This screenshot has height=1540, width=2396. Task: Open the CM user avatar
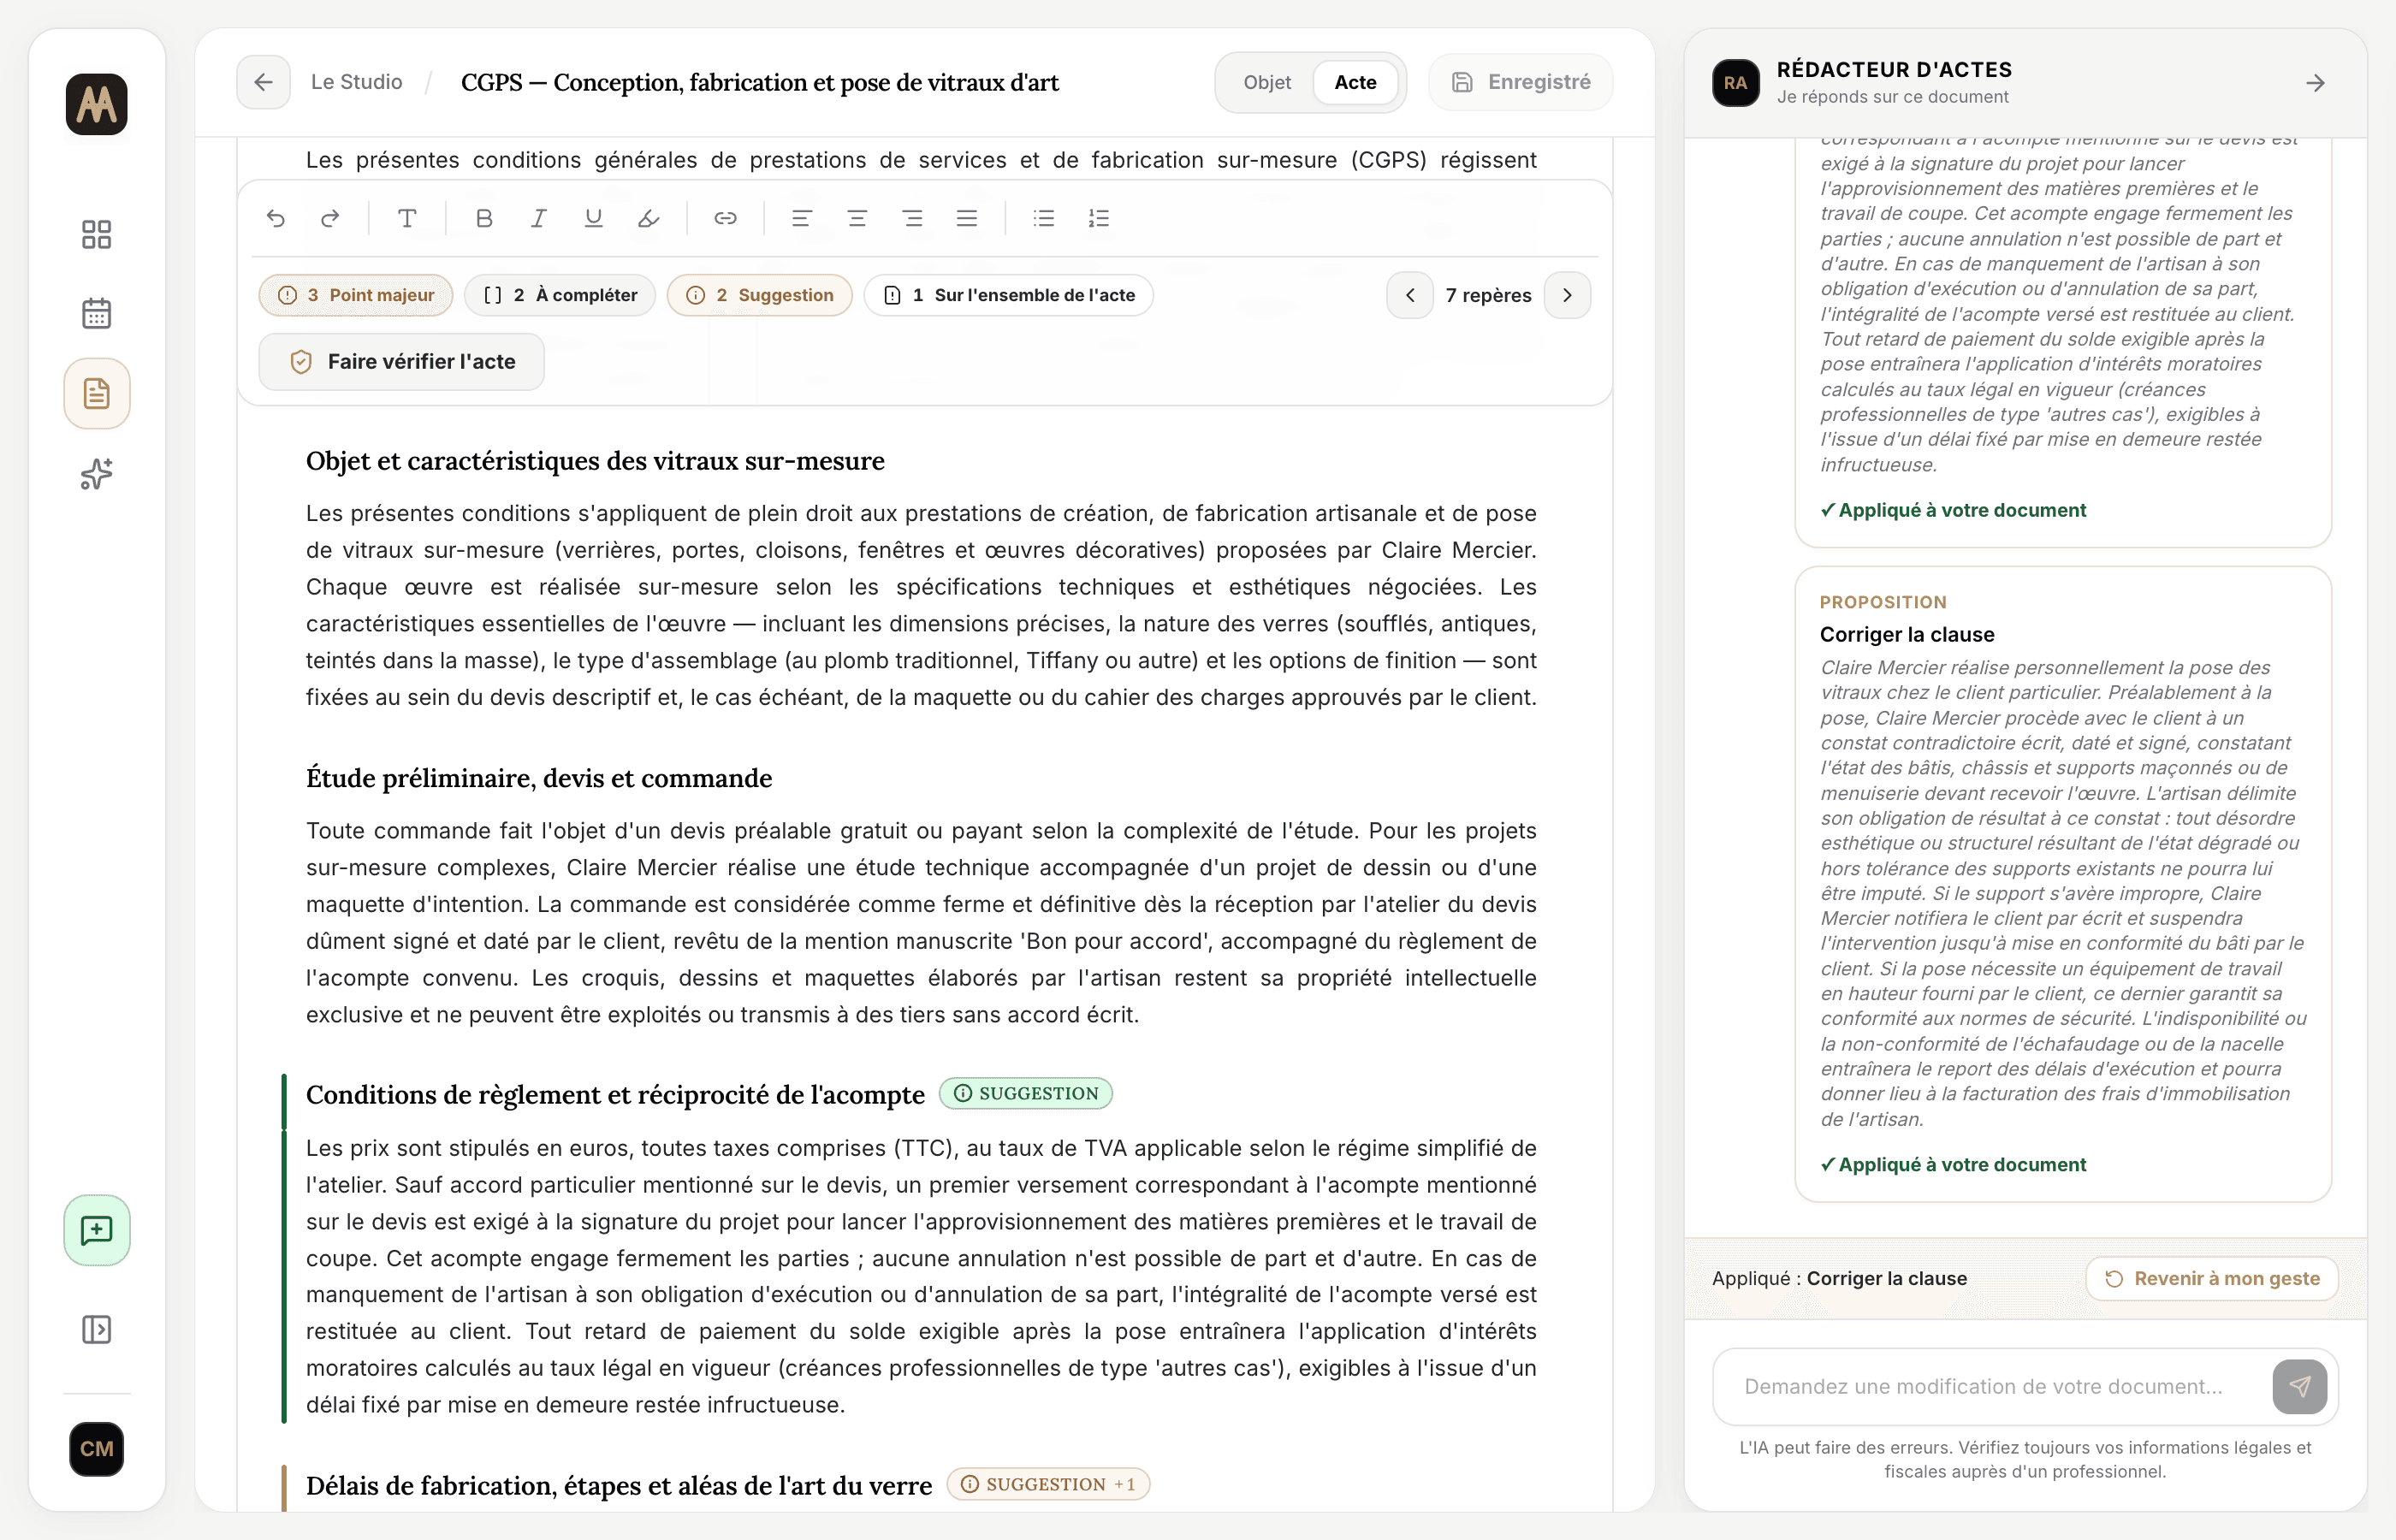click(x=97, y=1449)
